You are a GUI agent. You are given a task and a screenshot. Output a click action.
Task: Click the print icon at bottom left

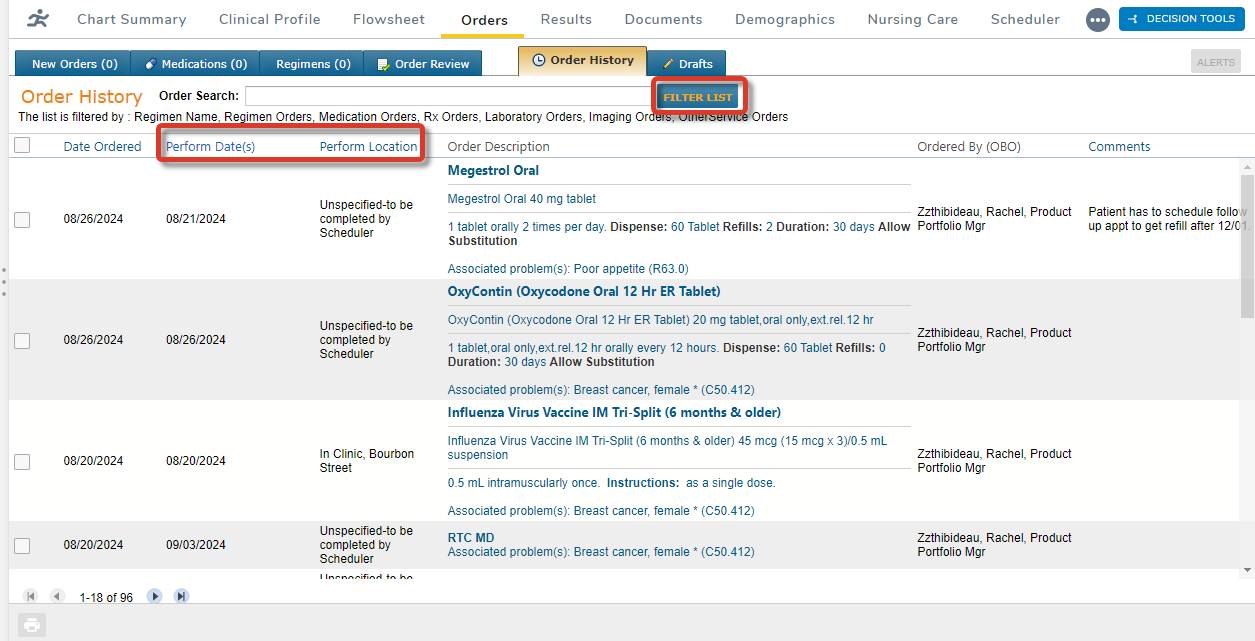[32, 625]
